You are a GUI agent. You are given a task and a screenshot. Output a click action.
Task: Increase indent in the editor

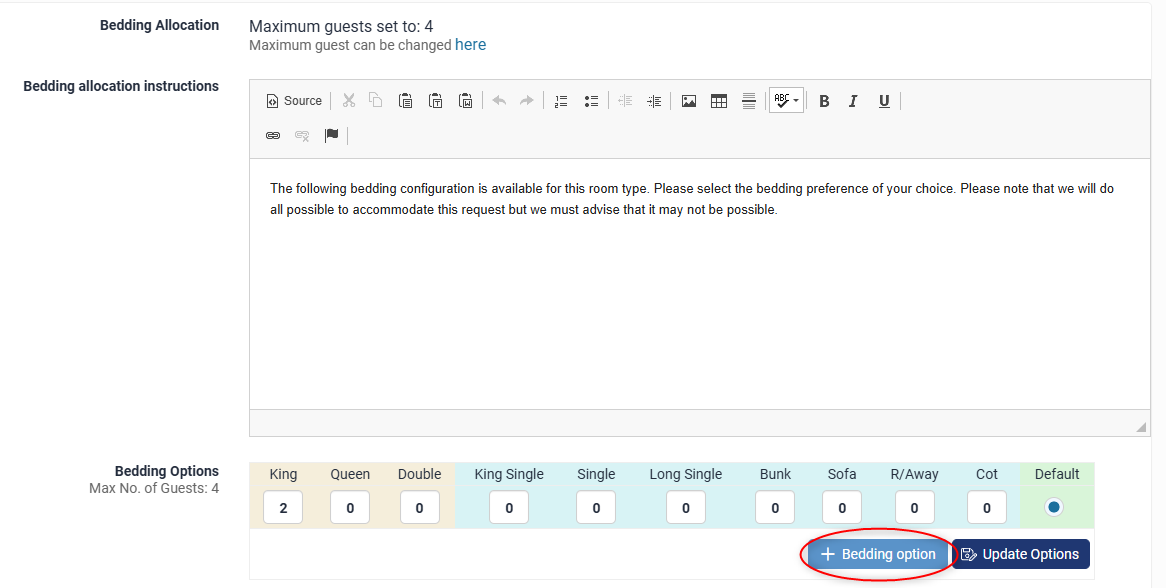pyautogui.click(x=654, y=101)
